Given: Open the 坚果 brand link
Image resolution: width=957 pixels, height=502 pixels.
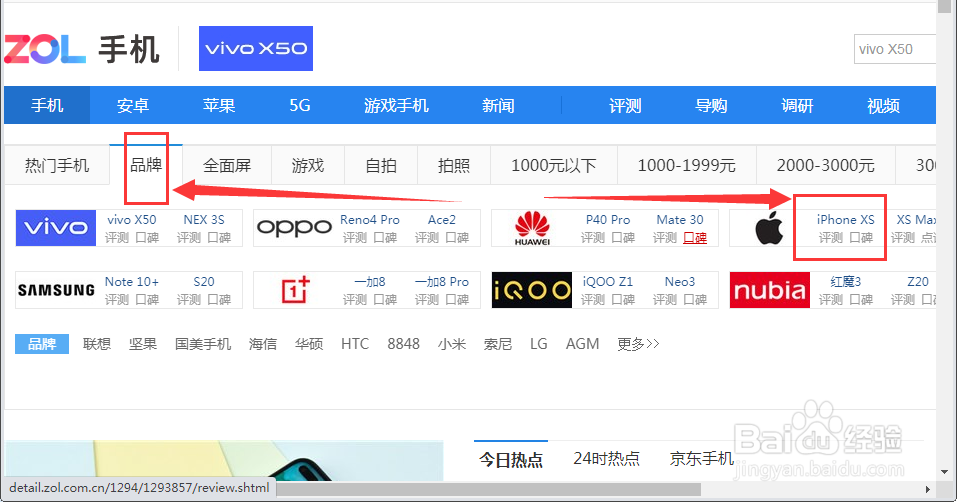Looking at the screenshot, I should pos(143,344).
